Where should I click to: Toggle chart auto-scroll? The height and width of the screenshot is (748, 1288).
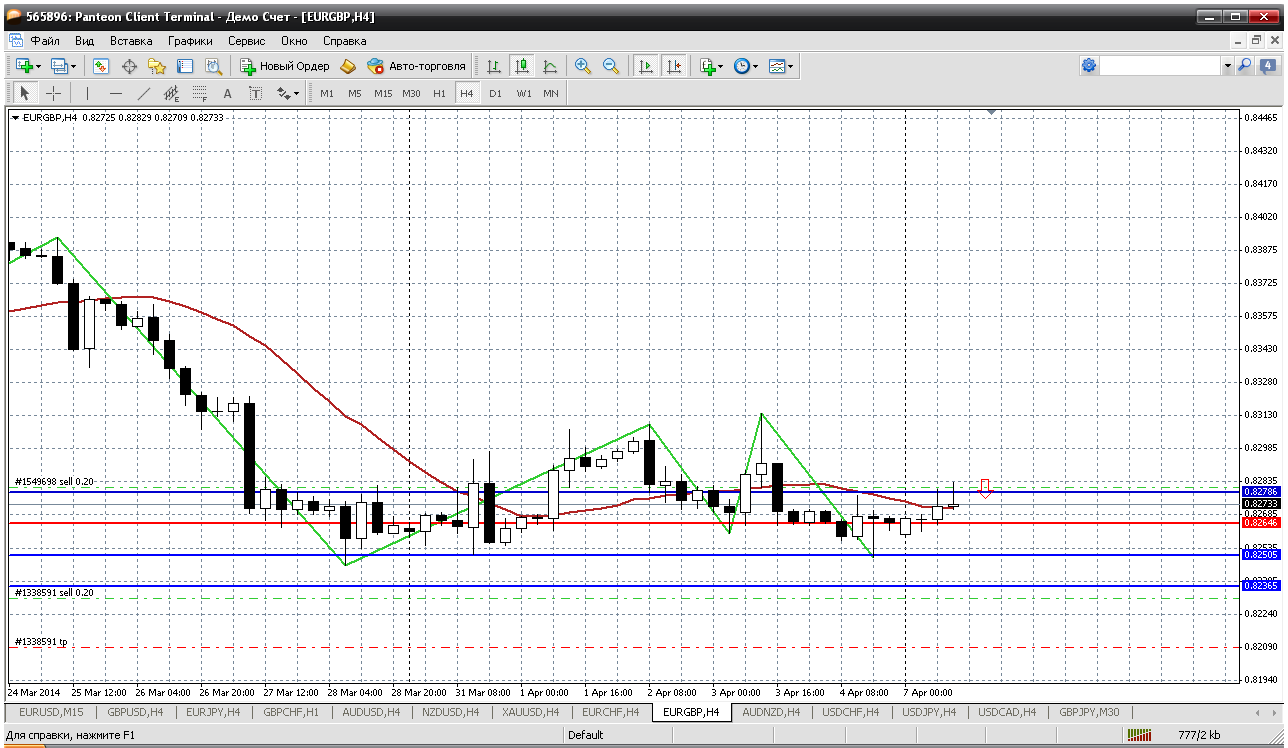(646, 66)
